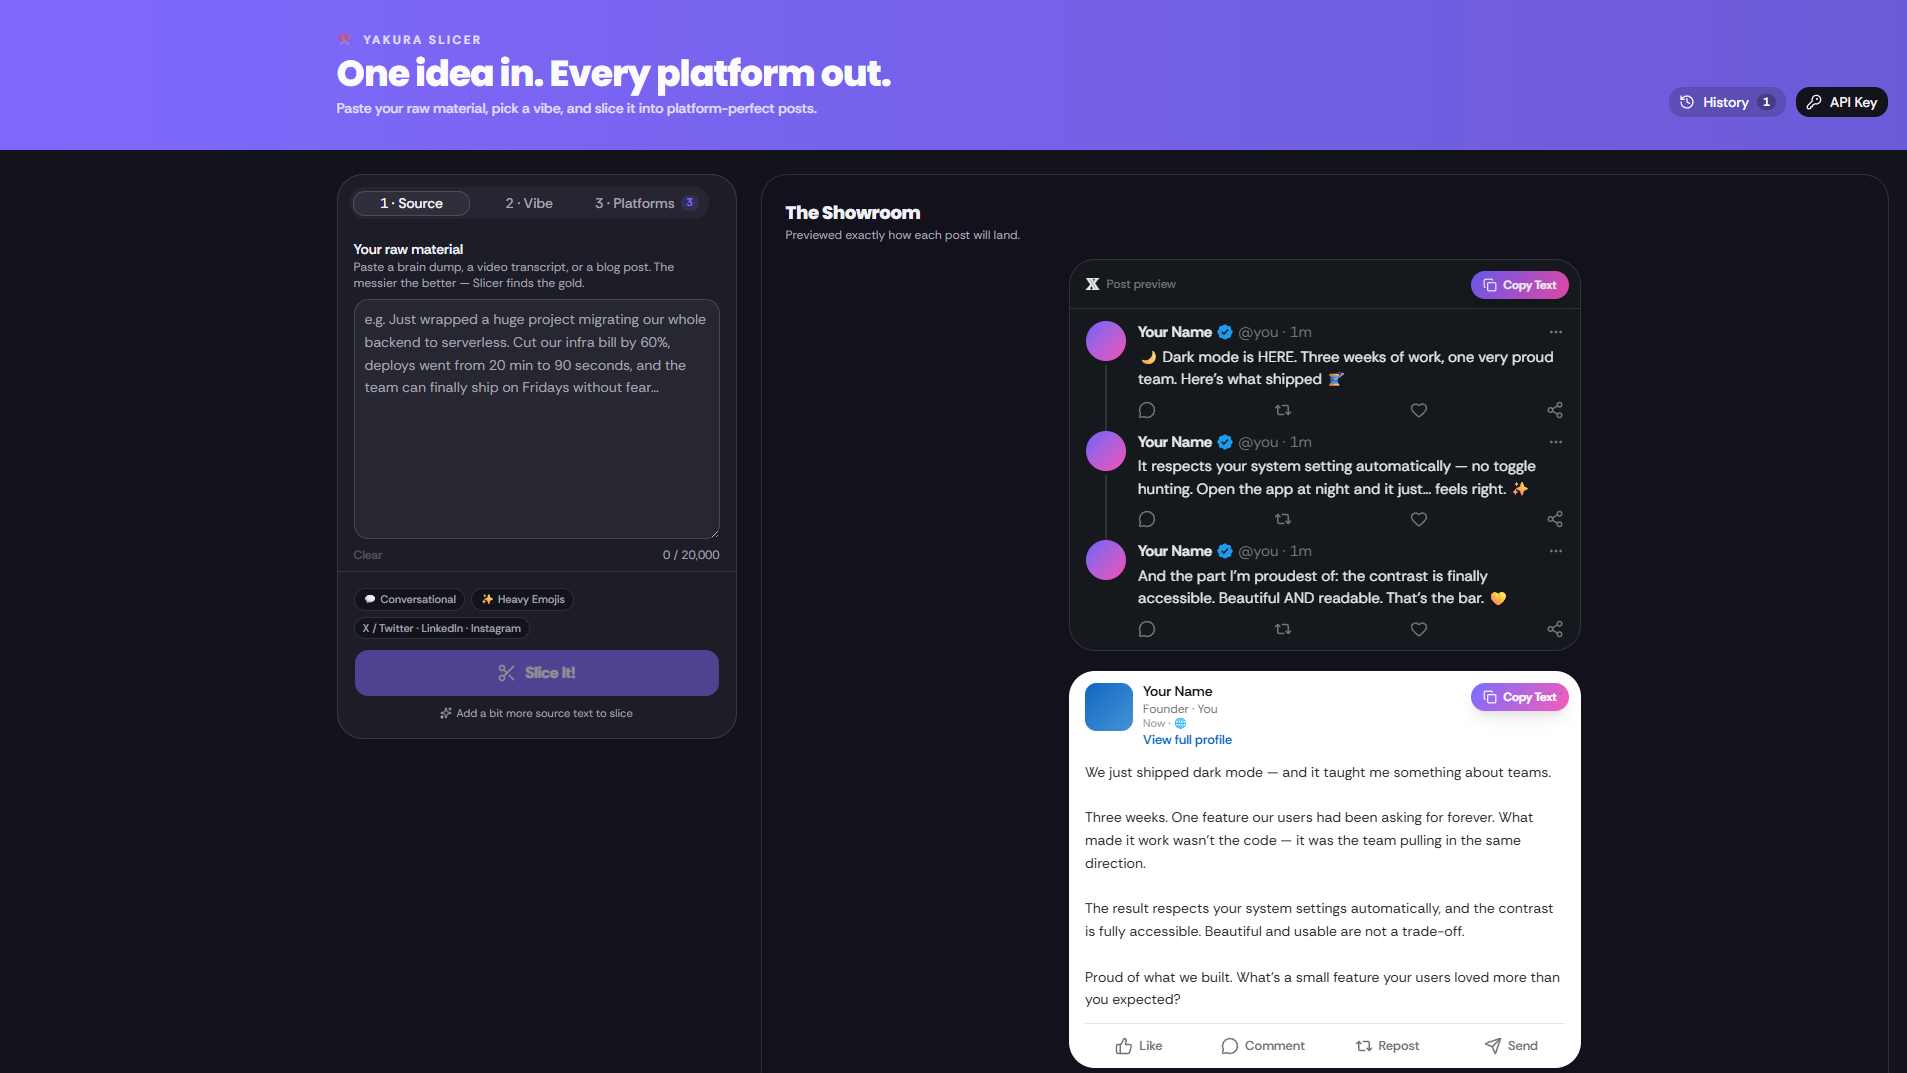Click the reply bubble icon on second tweet
1907x1073 pixels.
1147,519
